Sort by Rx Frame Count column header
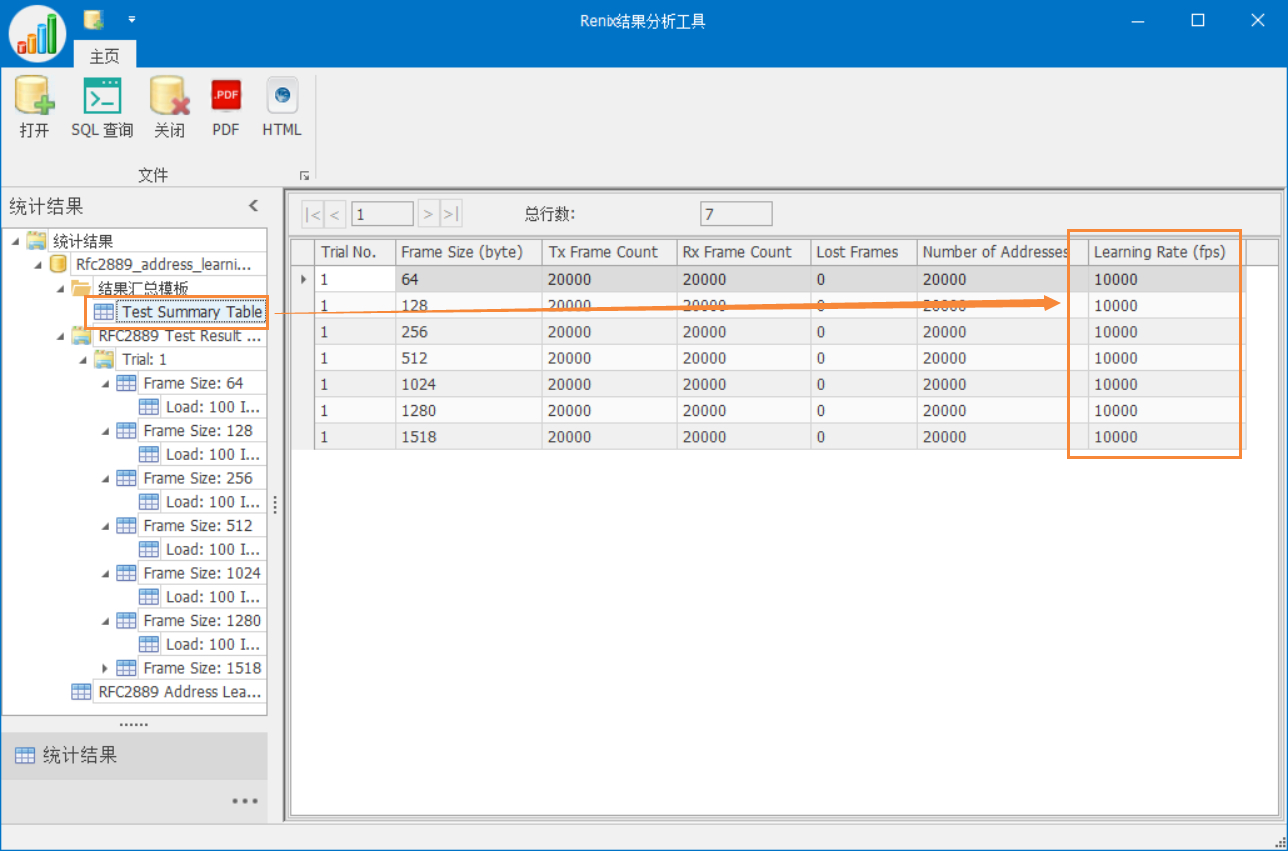This screenshot has height=851, width=1288. 744,252
